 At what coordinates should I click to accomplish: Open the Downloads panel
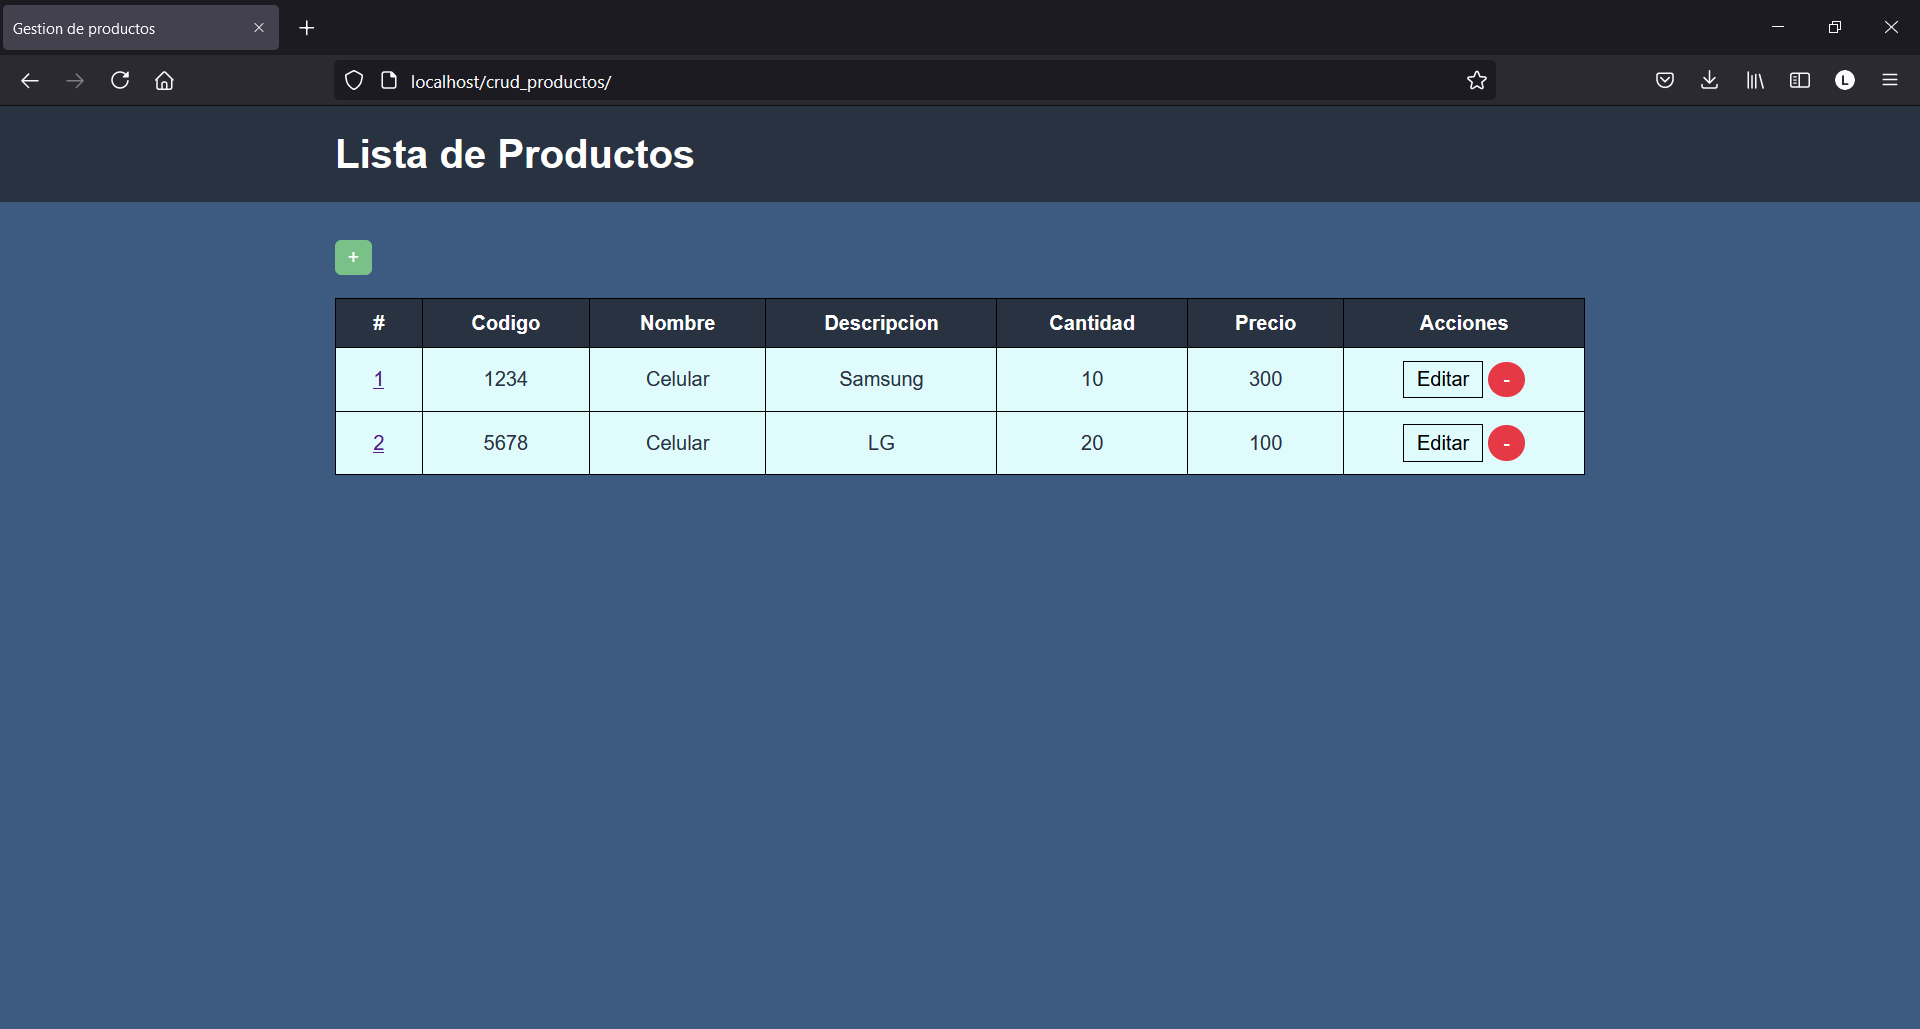point(1709,81)
